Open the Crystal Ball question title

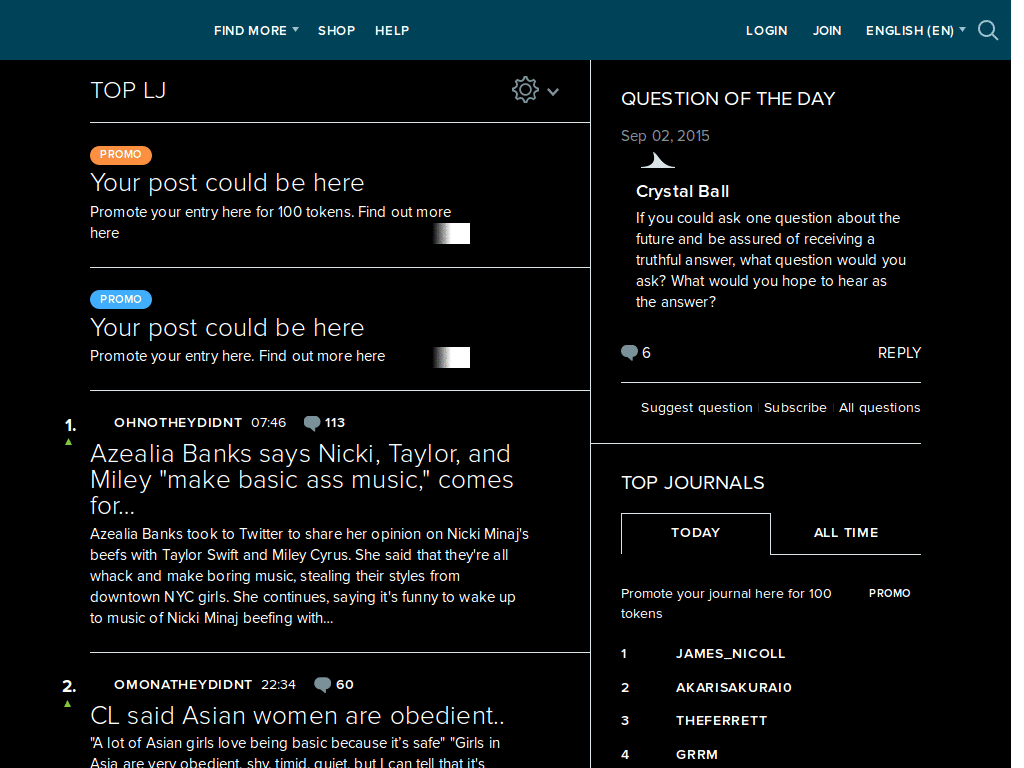point(682,191)
